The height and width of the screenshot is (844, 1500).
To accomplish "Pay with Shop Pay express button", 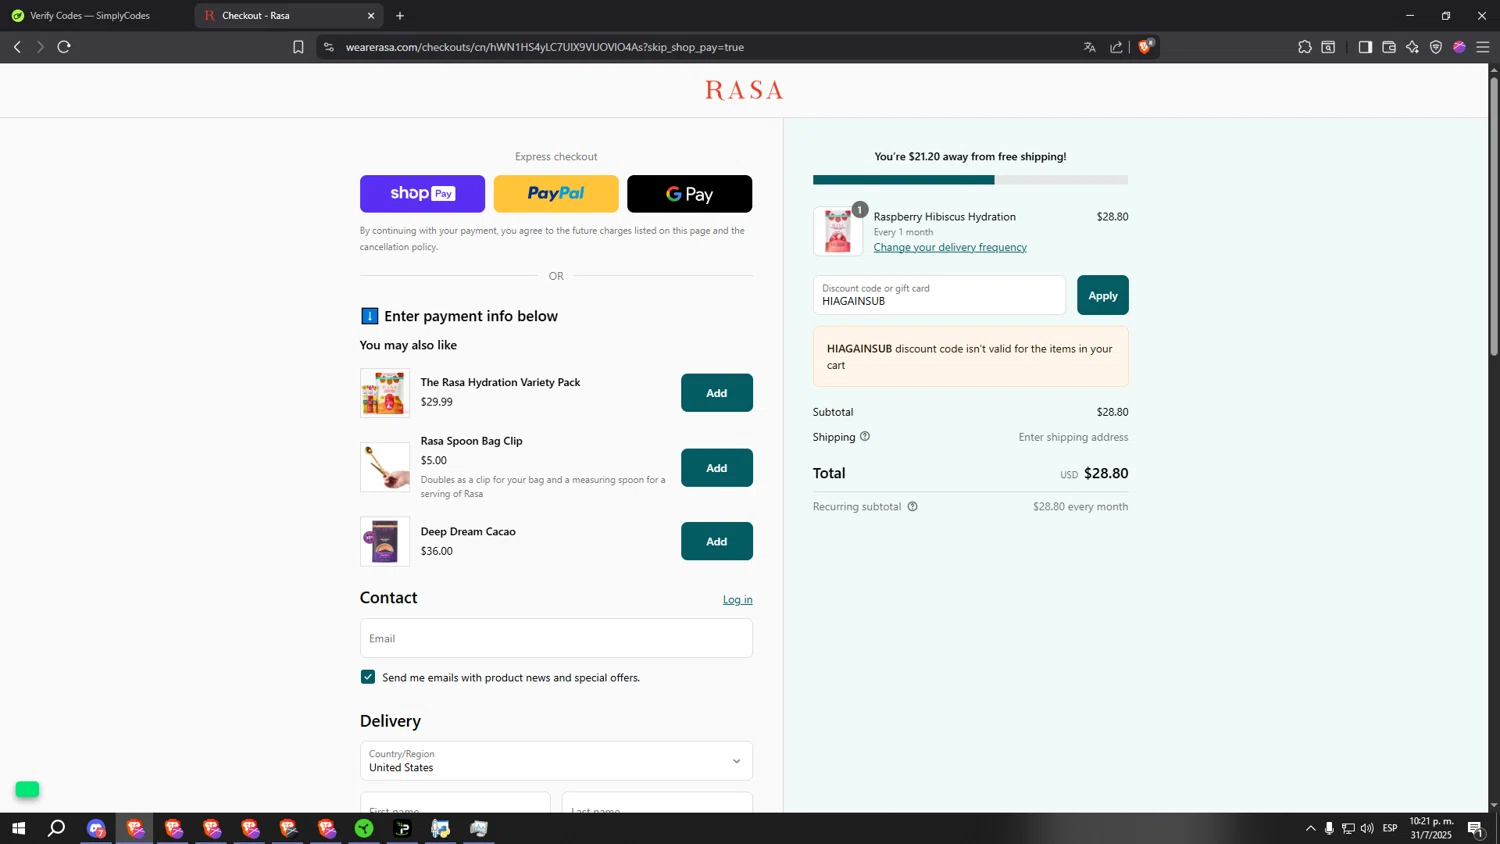I will pyautogui.click(x=422, y=194).
